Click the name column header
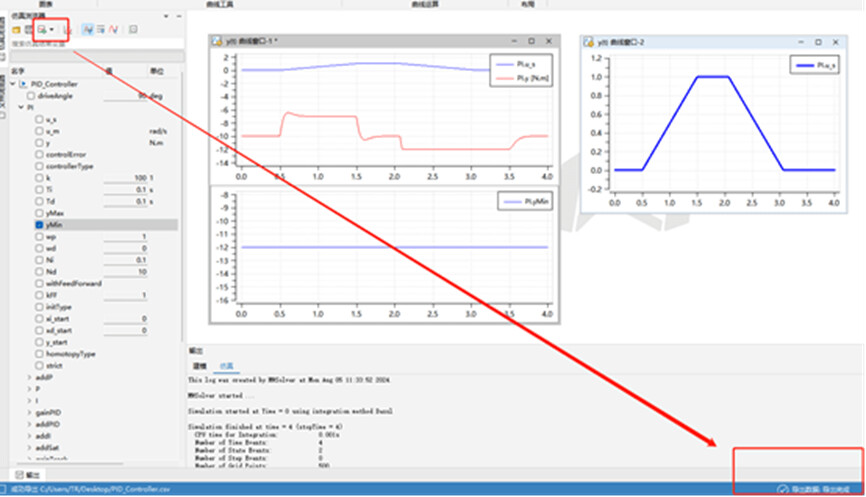 18,71
